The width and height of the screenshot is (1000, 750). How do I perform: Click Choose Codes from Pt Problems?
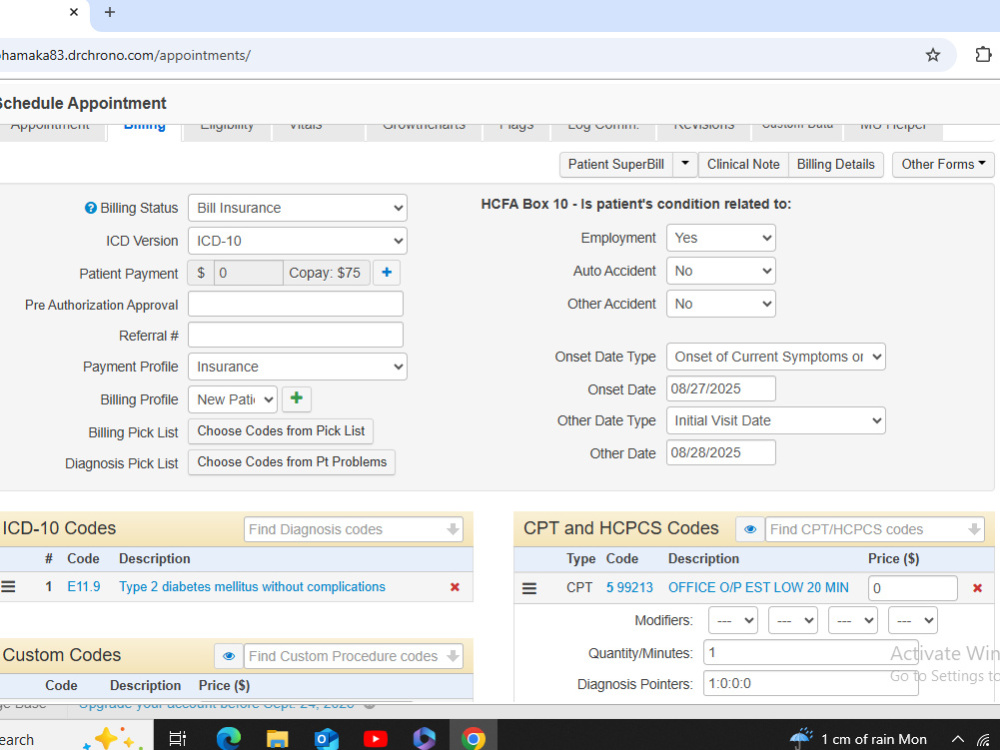[292, 462]
